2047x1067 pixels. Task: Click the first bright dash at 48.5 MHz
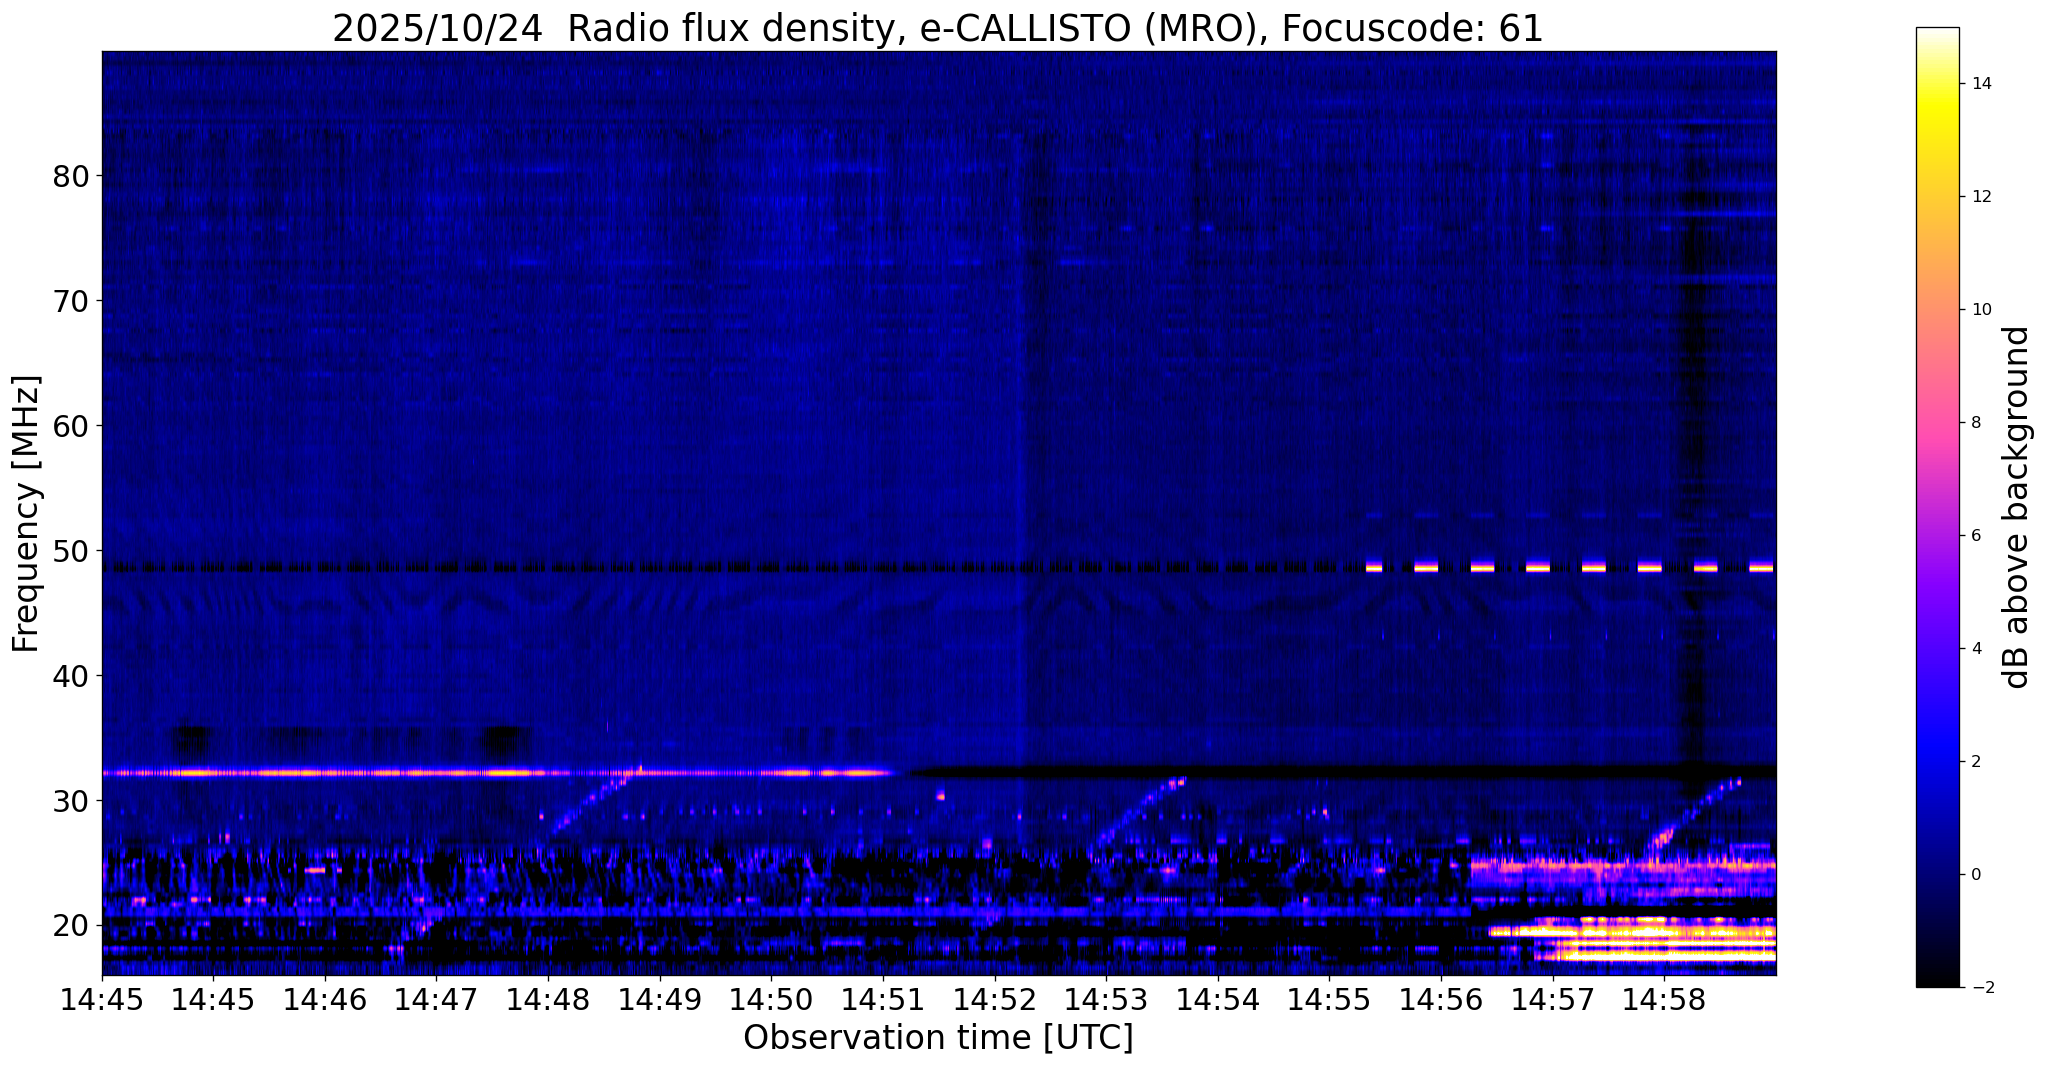click(x=1374, y=567)
